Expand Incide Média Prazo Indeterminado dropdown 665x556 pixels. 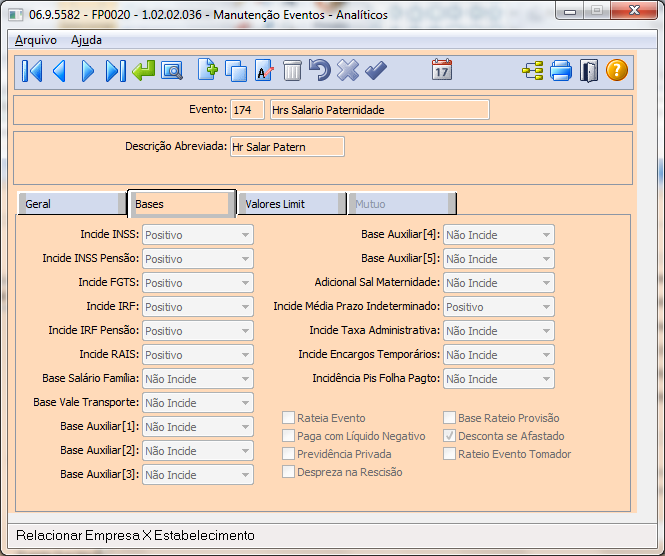(499, 307)
